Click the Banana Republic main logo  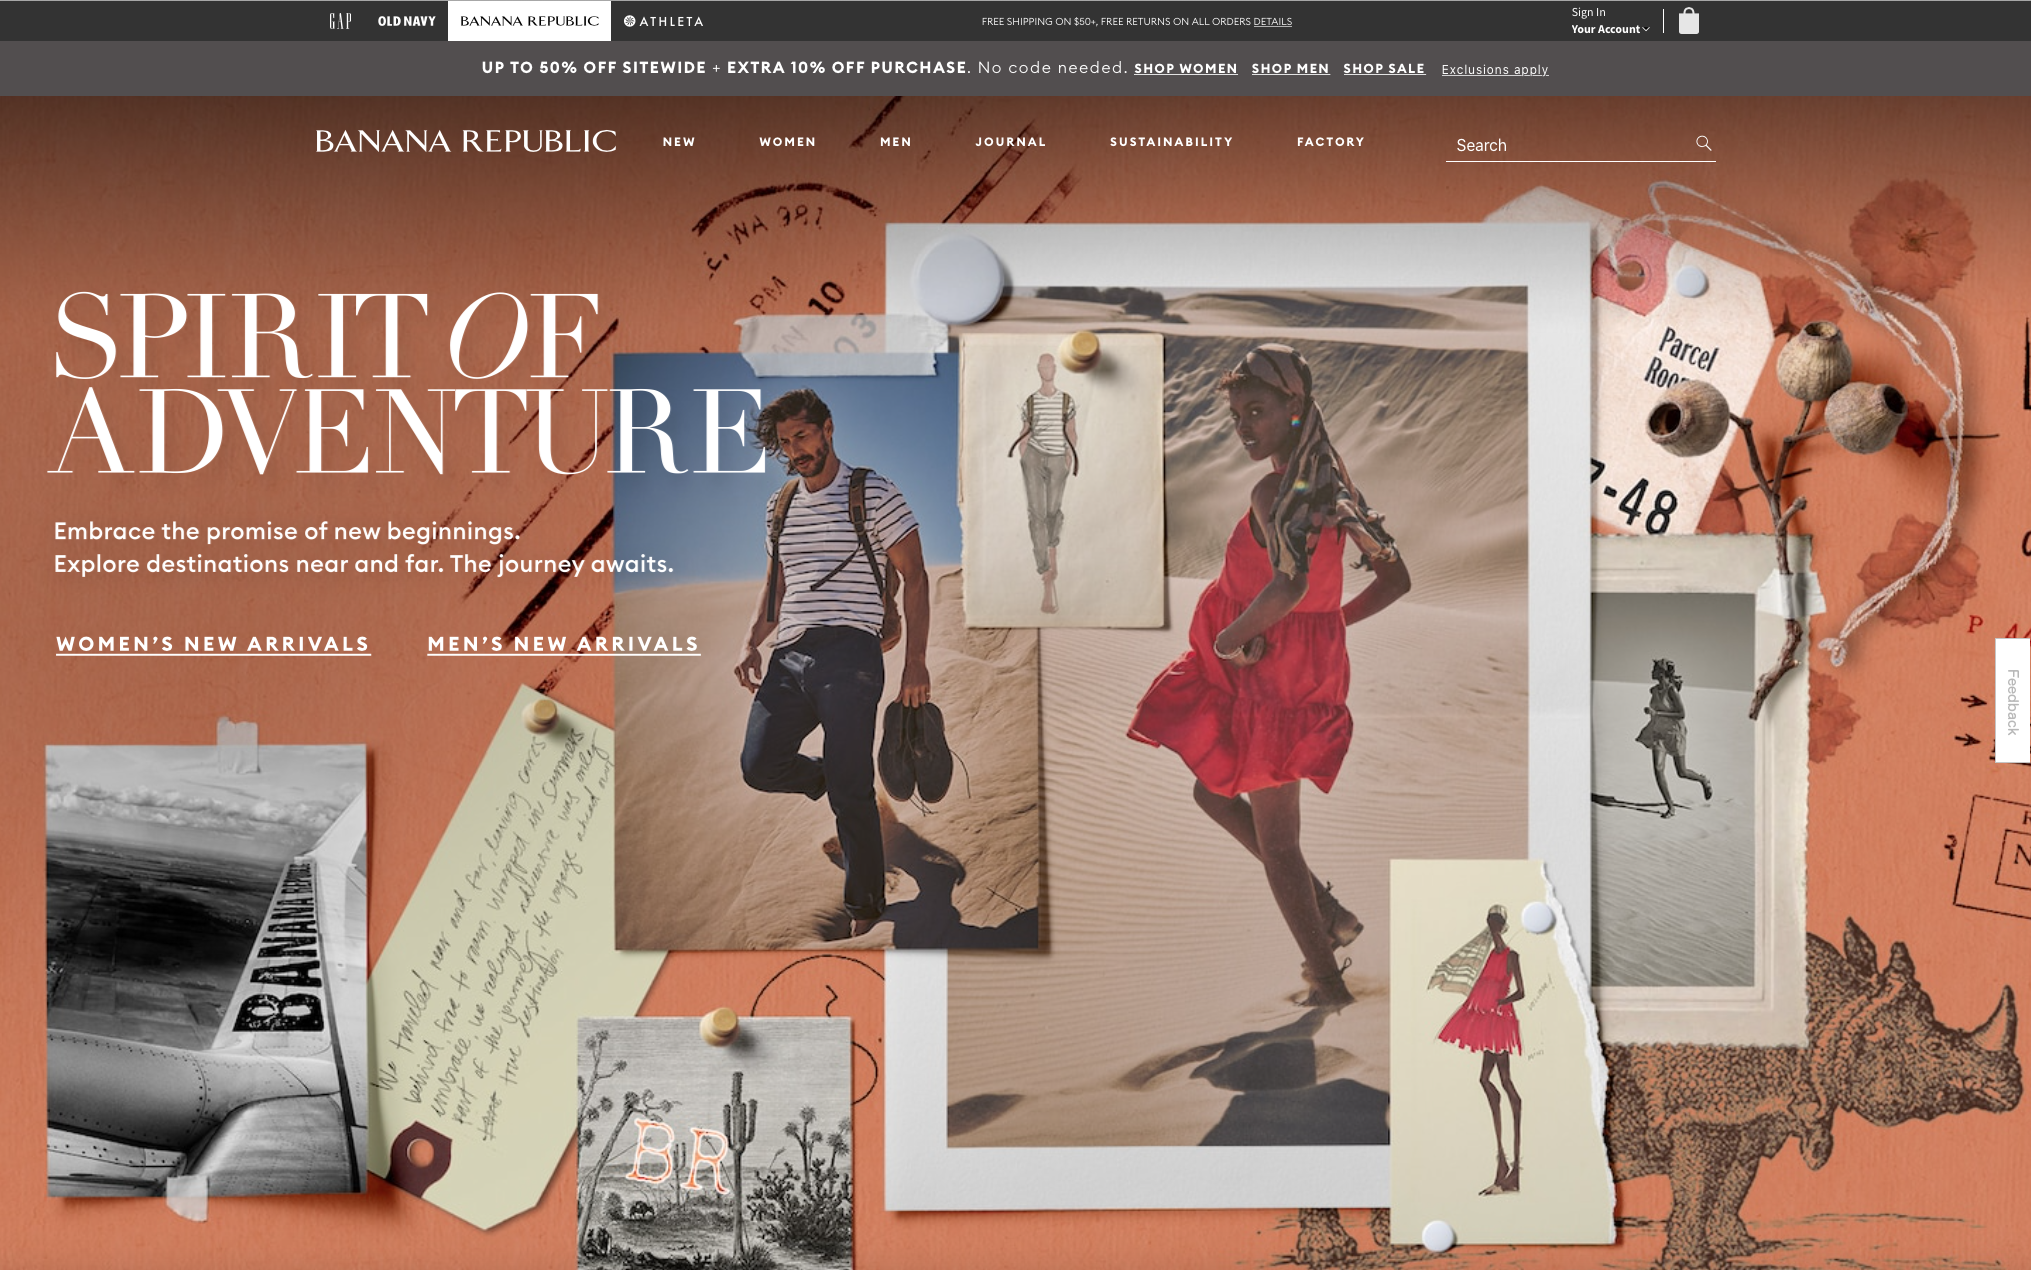coord(465,141)
